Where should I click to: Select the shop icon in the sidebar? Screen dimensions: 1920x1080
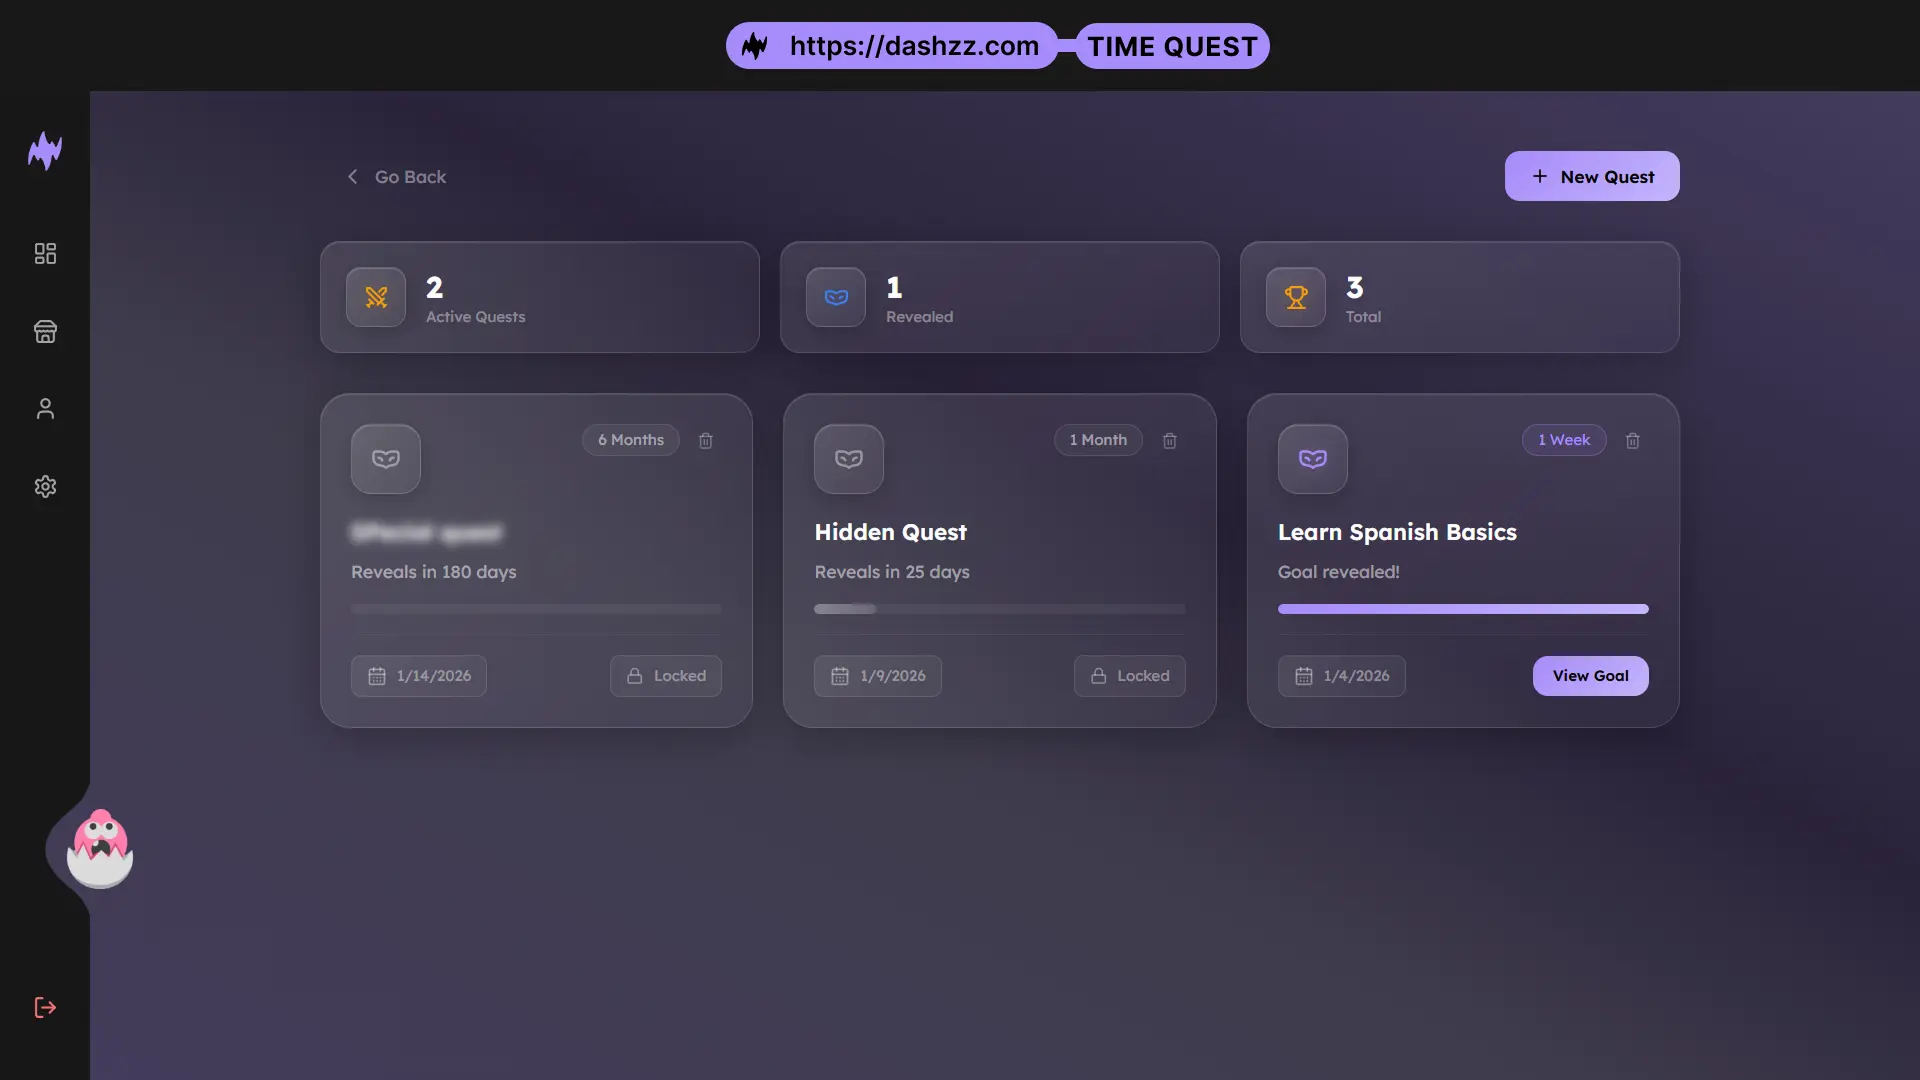pyautogui.click(x=45, y=332)
